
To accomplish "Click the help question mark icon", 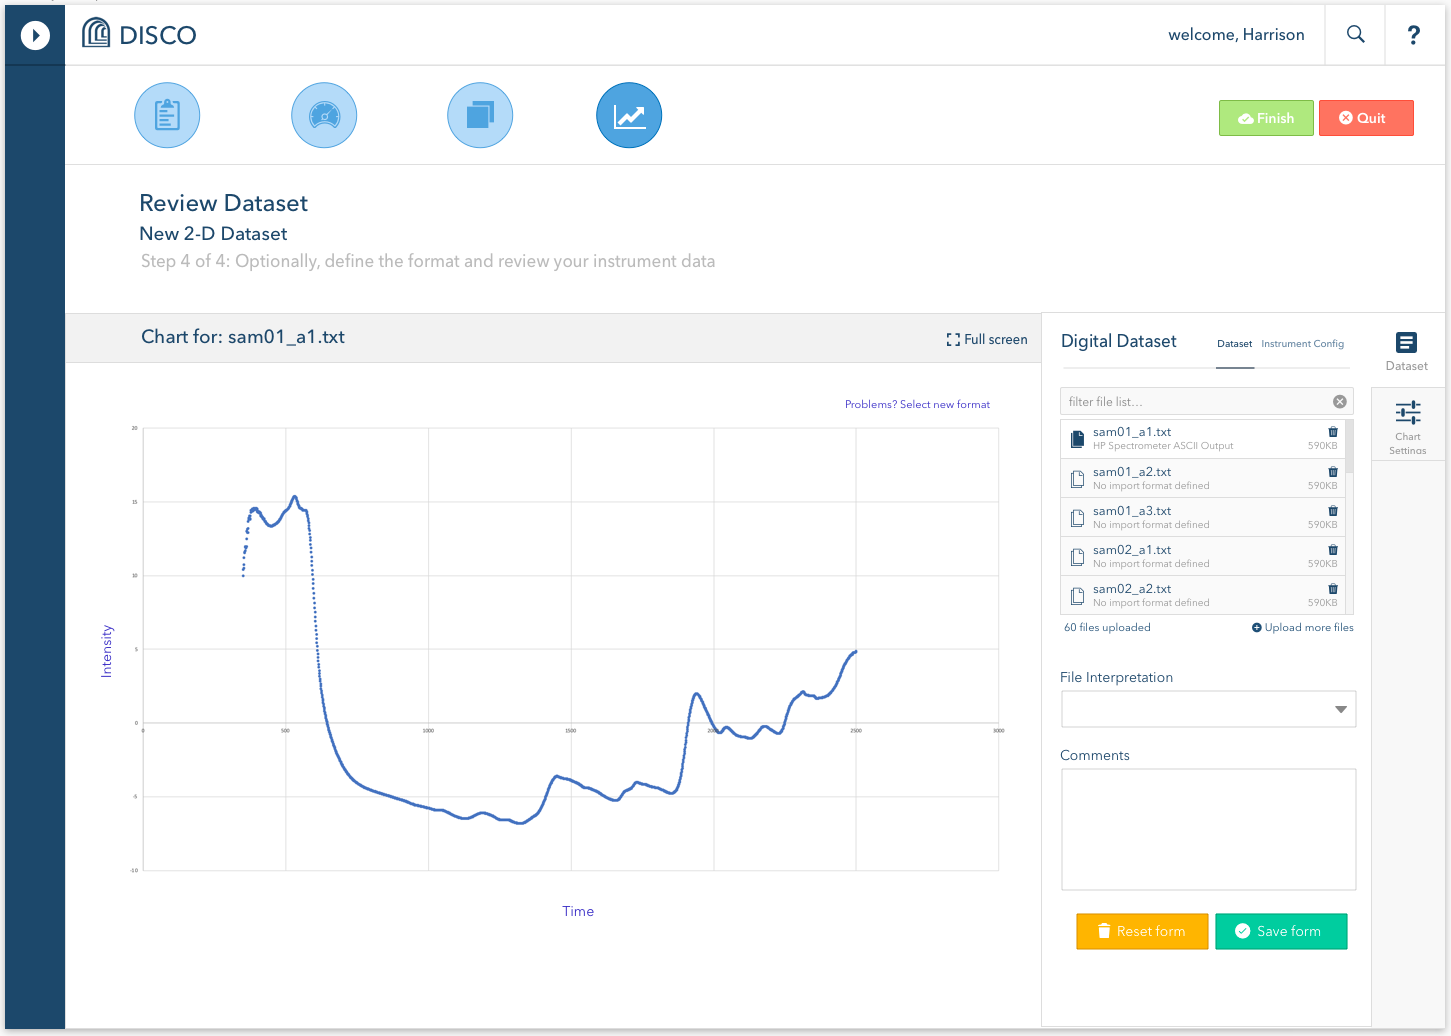I will pos(1413,34).
